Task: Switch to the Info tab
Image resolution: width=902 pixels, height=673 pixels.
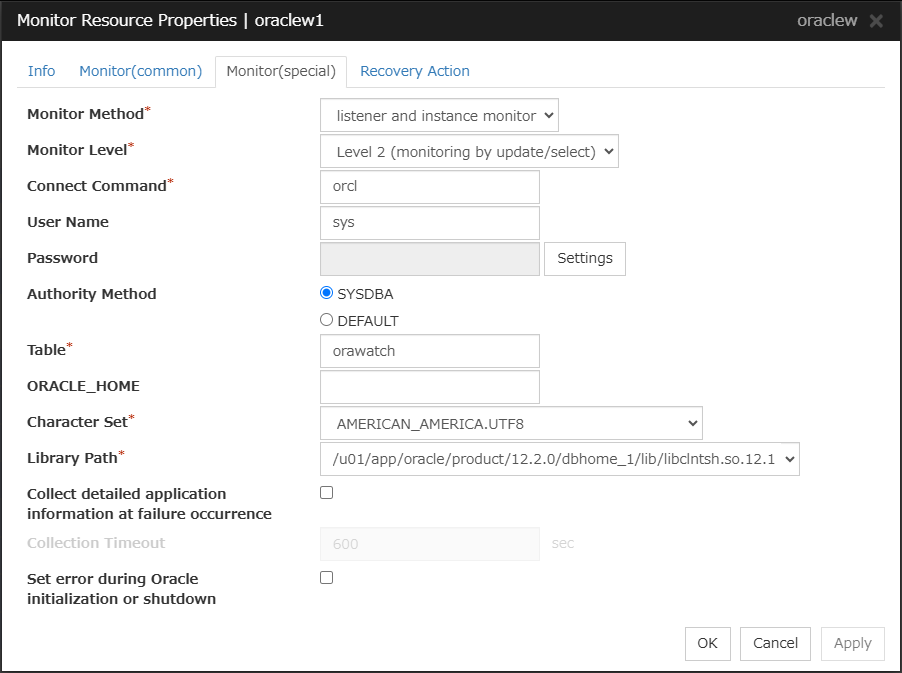Action: click(x=41, y=71)
